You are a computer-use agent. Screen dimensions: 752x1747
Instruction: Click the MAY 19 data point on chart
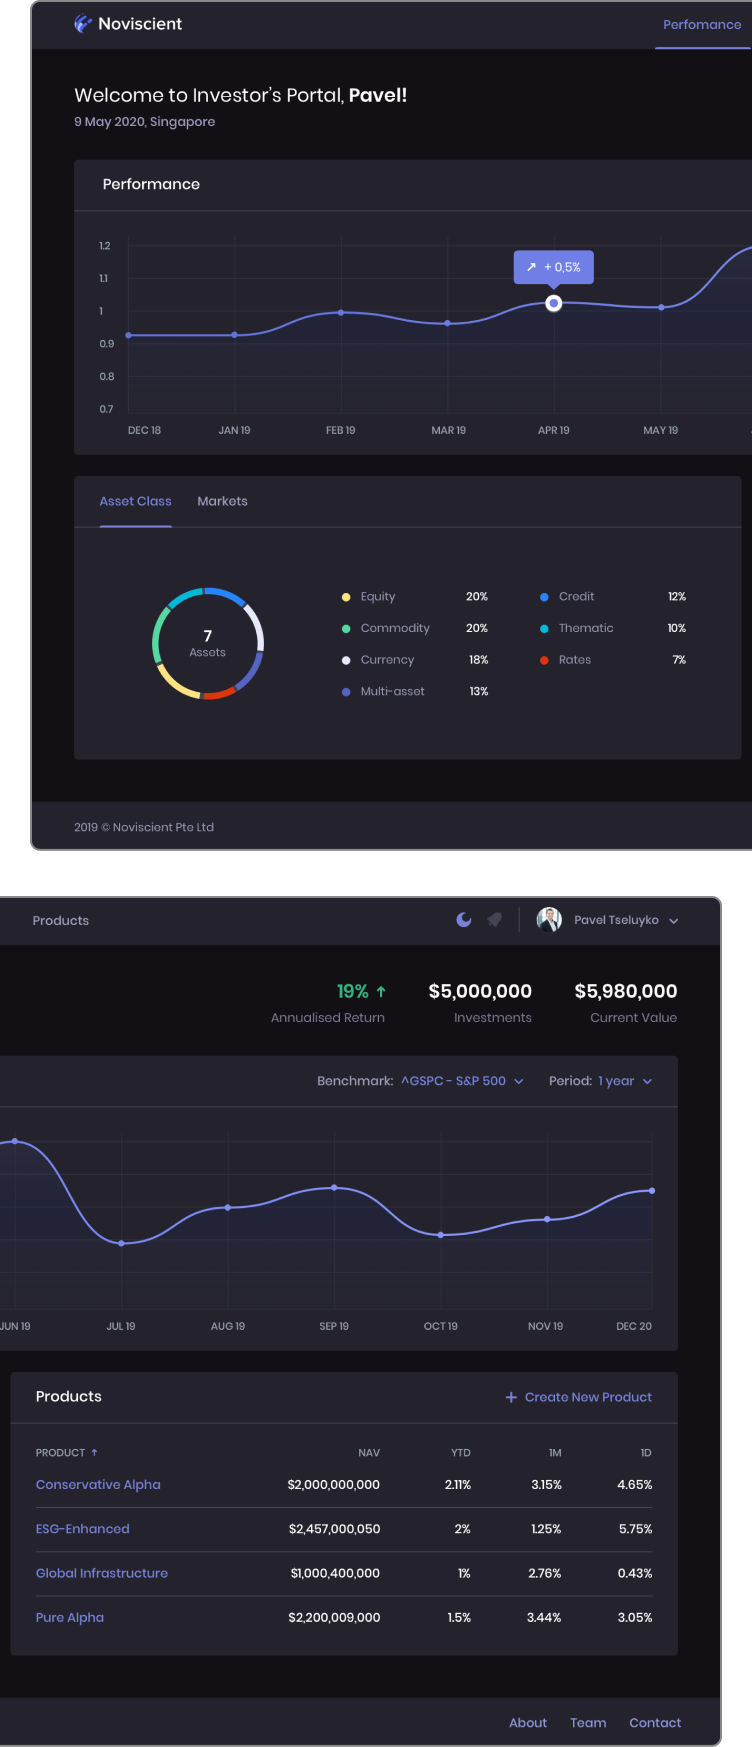click(661, 307)
